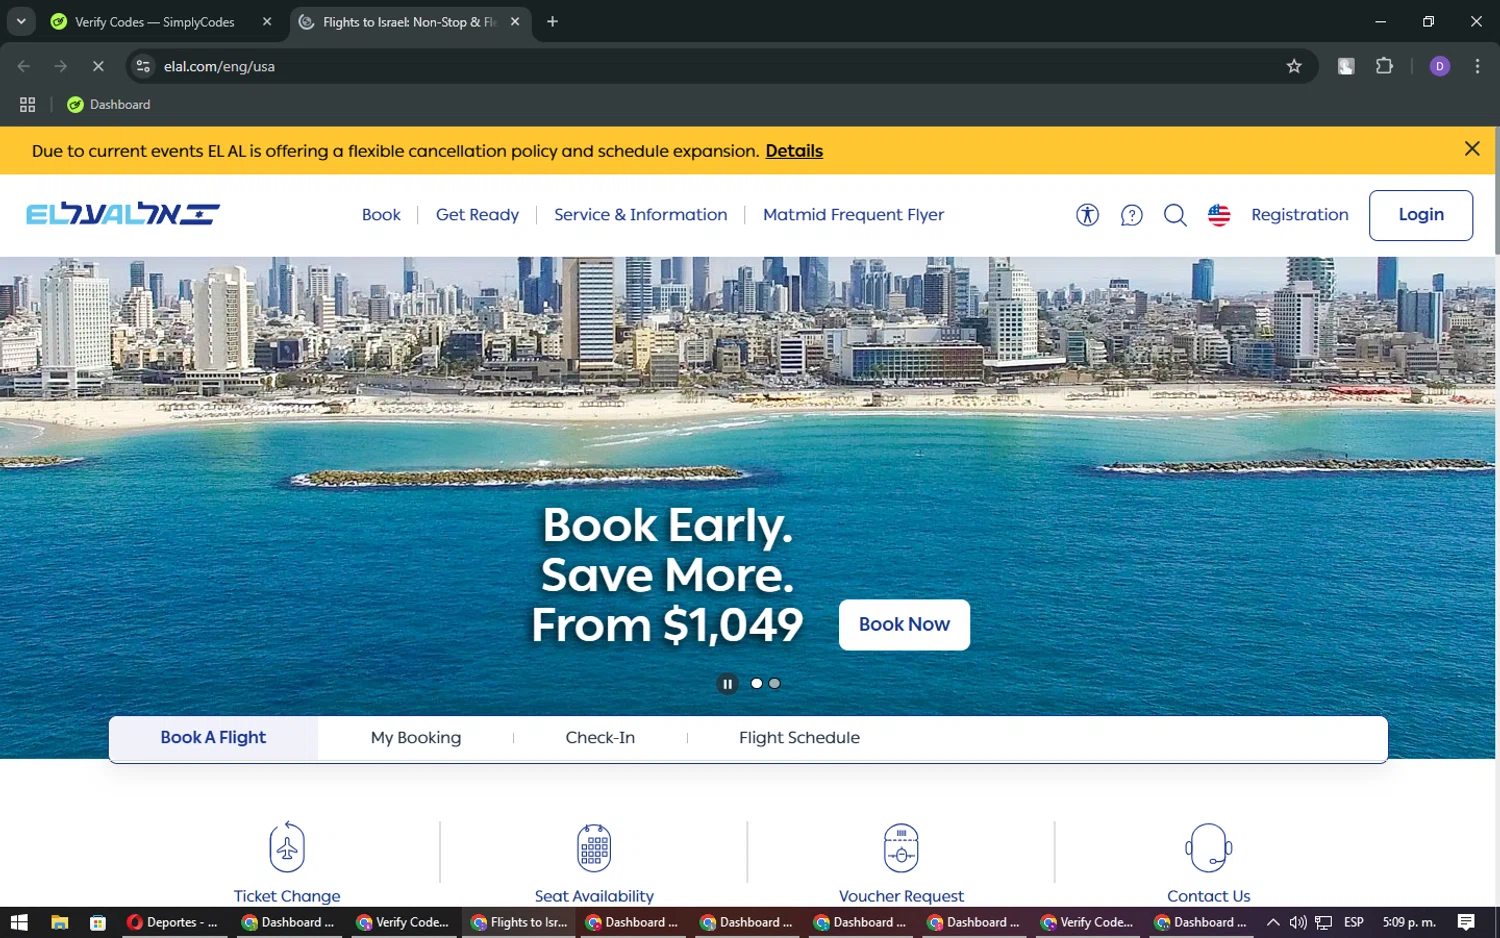Open the Chrome profile avatar D
Viewport: 1500px width, 938px height.
(x=1440, y=66)
